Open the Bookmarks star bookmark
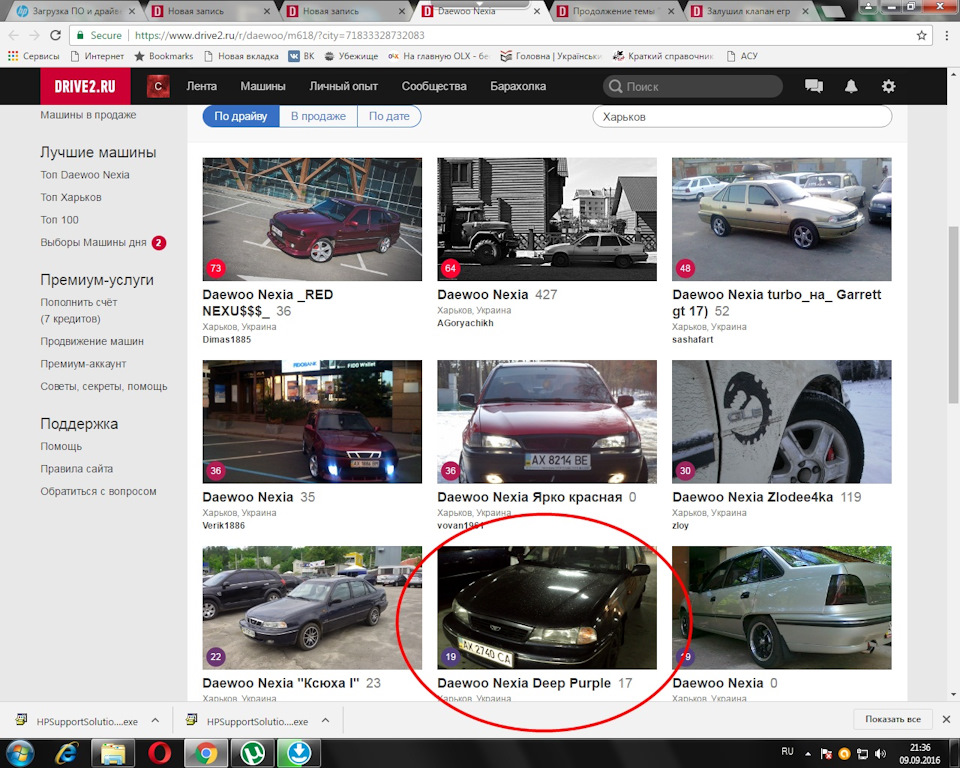Screen dimensions: 960x768 point(163,56)
